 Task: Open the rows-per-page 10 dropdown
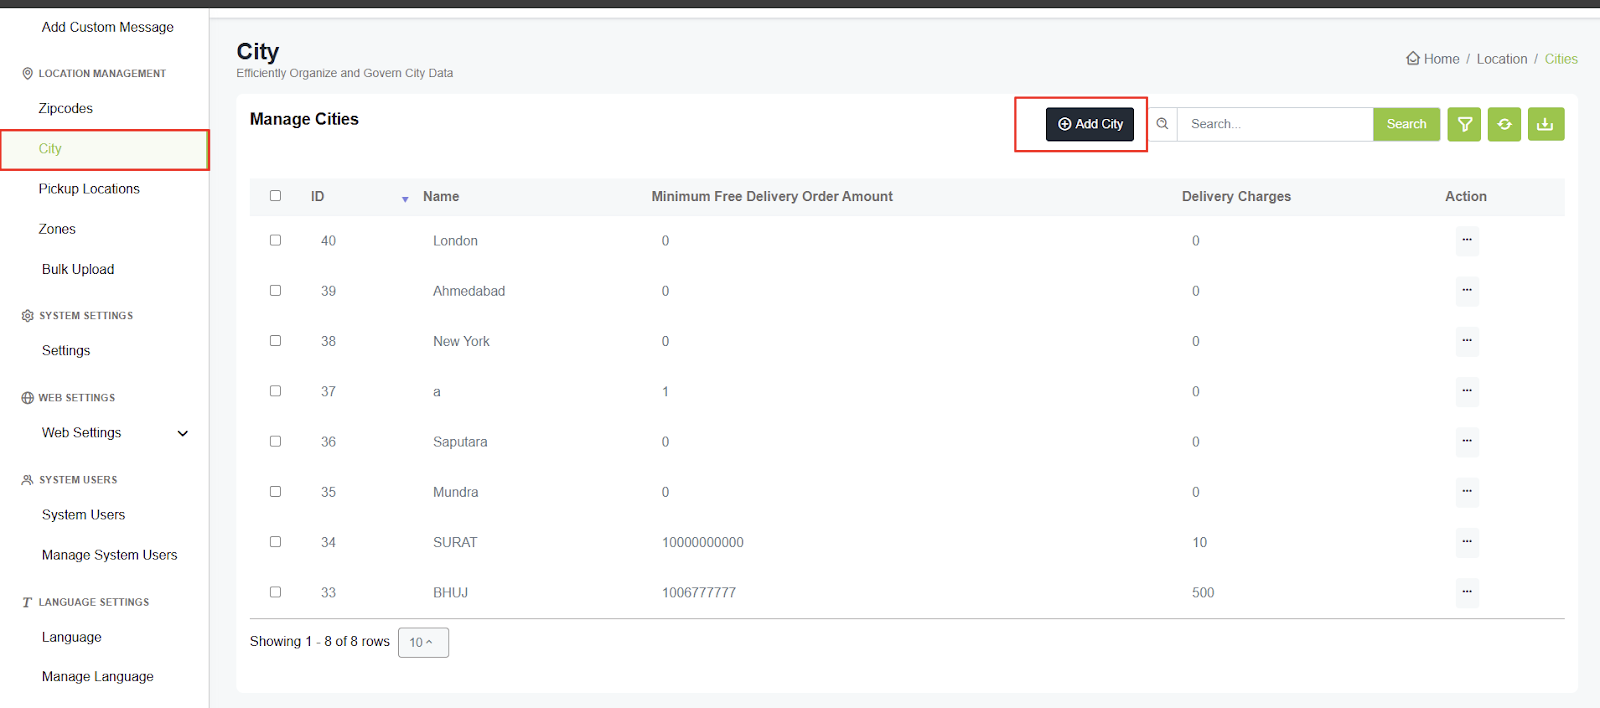(423, 642)
